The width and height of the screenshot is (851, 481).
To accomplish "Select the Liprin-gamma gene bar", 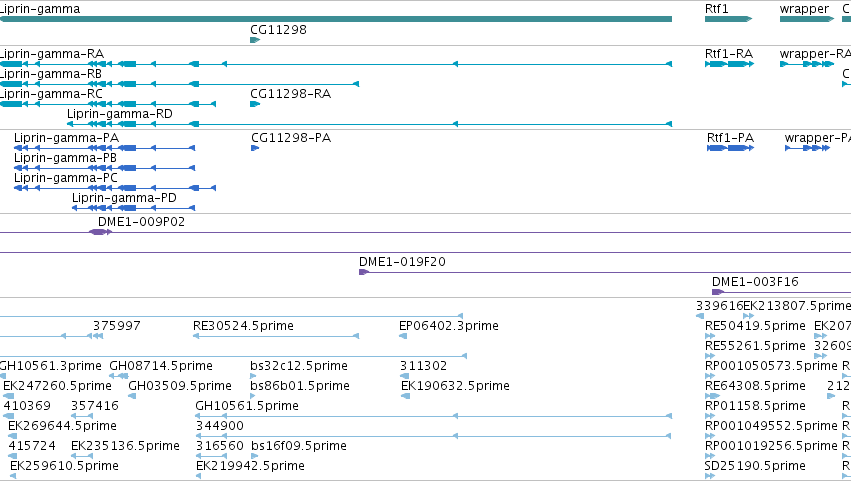I will click(336, 19).
